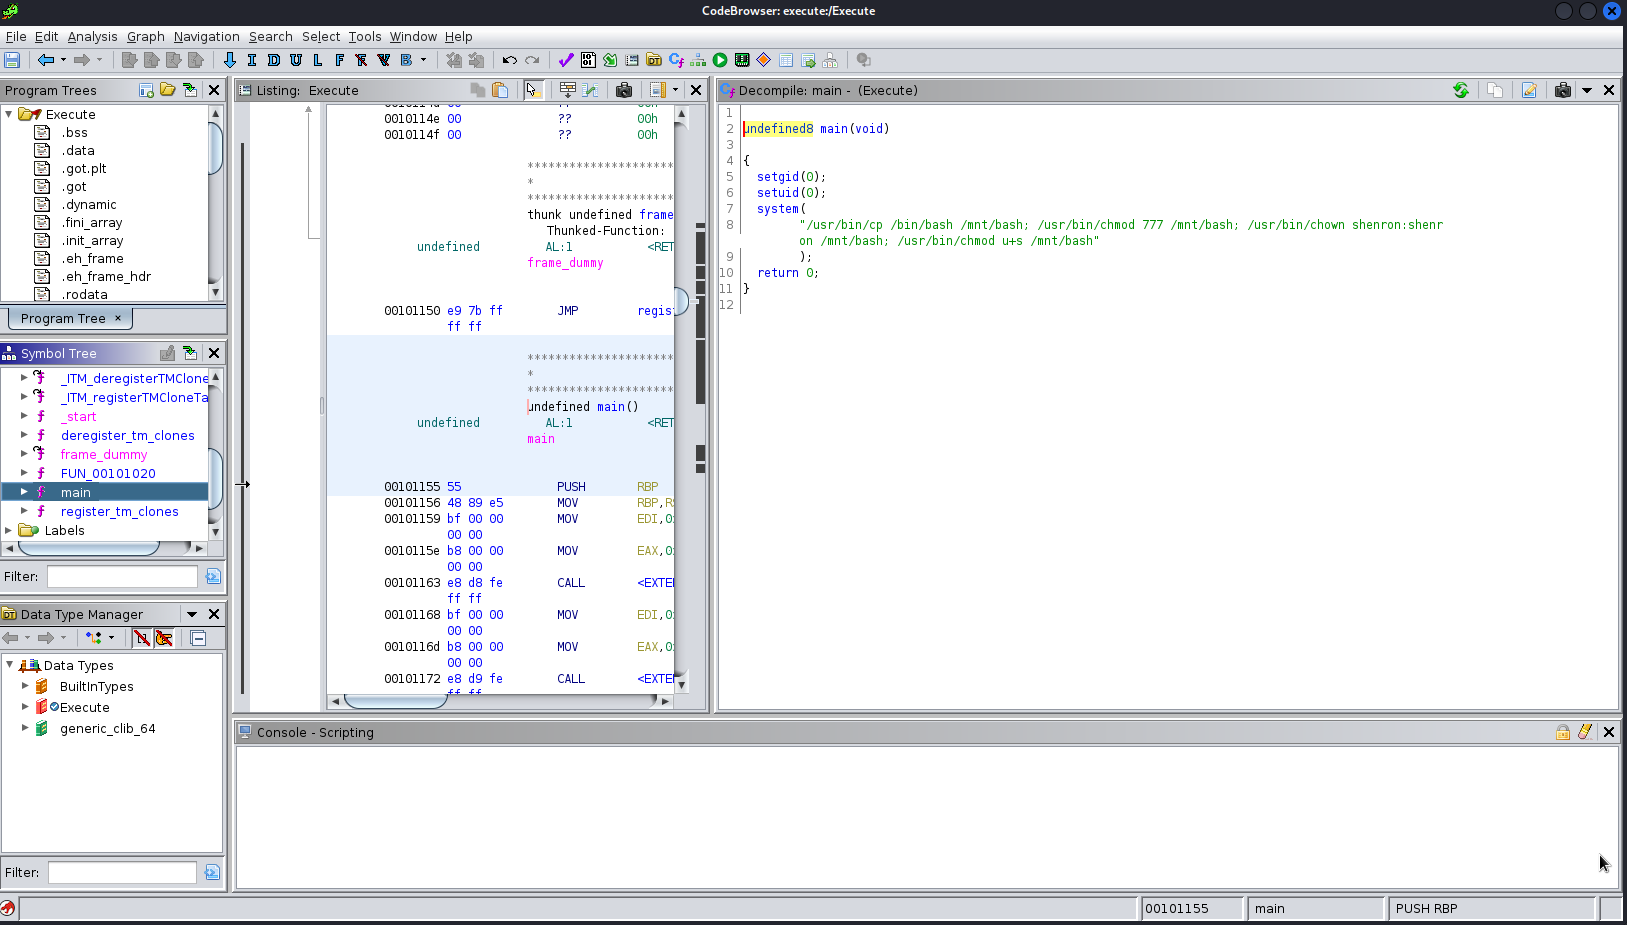1627x925 pixels.
Task: Select .rodata section in Program Trees
Action: 84,294
